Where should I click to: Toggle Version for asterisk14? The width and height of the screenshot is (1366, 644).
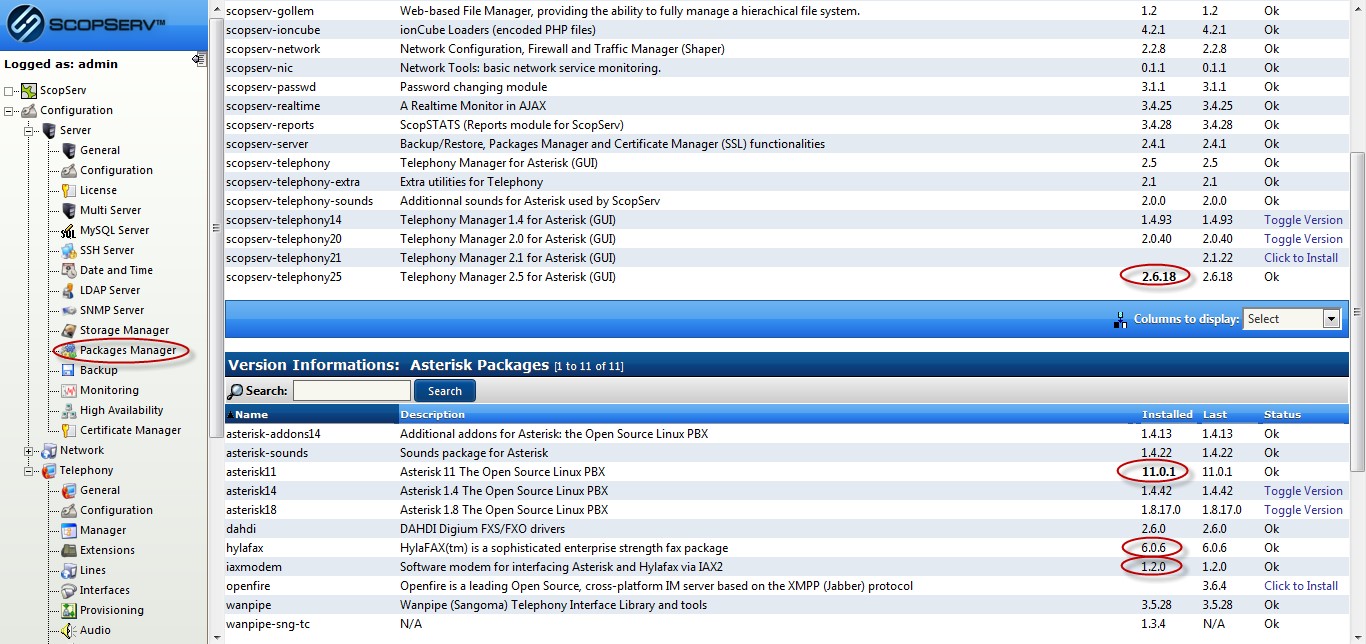tap(1303, 491)
